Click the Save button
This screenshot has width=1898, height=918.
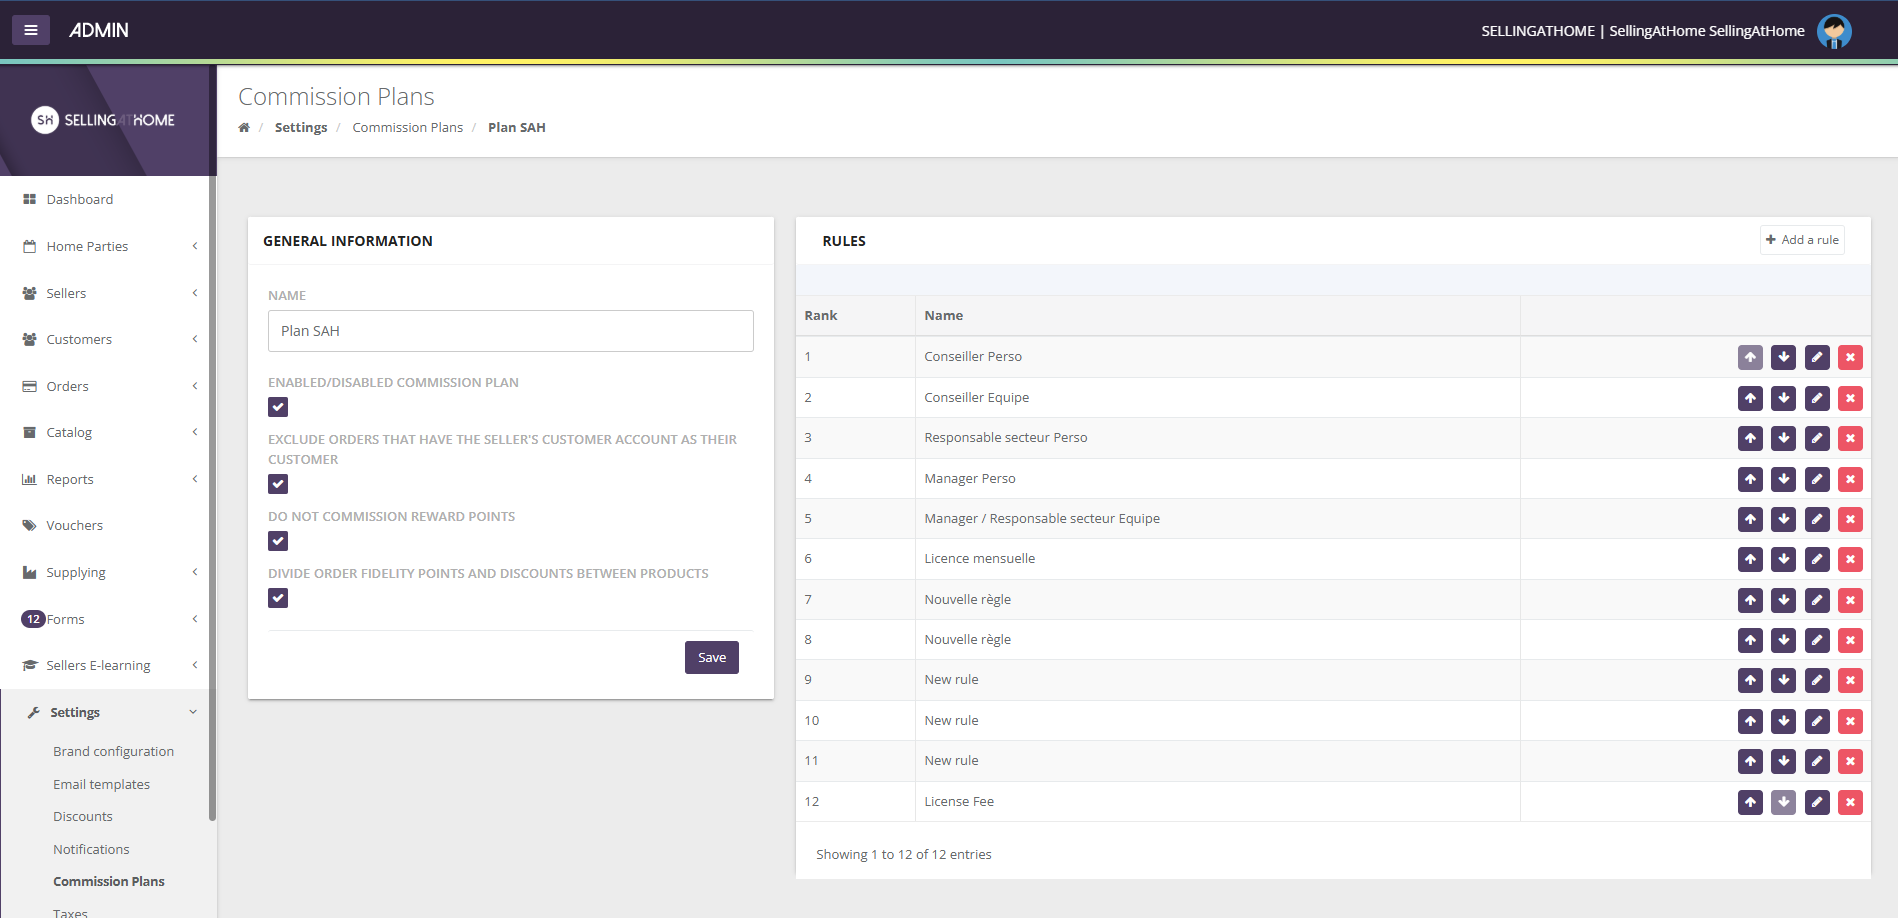click(711, 657)
